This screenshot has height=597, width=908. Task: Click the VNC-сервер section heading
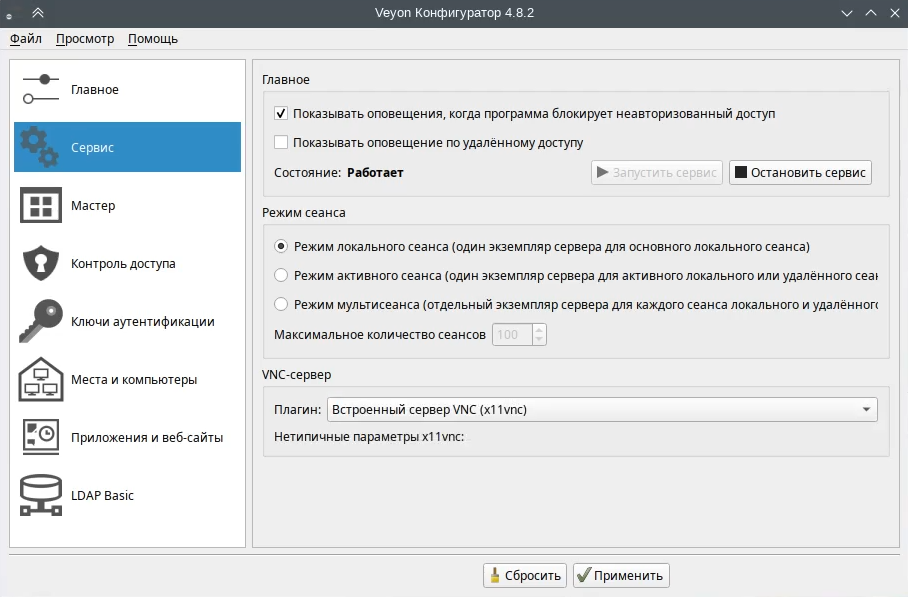pyautogui.click(x=296, y=375)
